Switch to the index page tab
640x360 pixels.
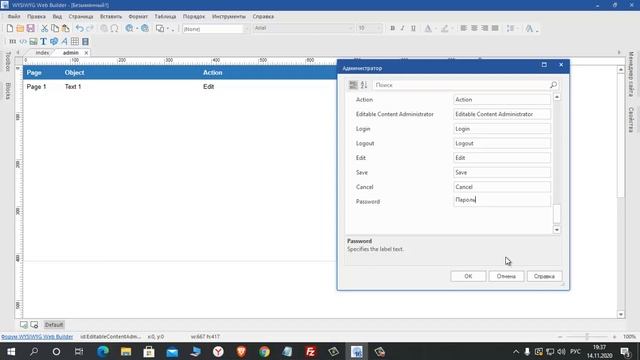pos(42,53)
